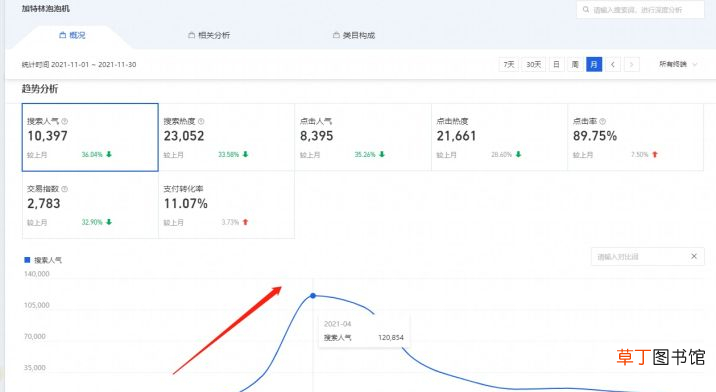Click the 相关分析 tab icon
Viewport: 716px width, 392px height.
pos(192,35)
